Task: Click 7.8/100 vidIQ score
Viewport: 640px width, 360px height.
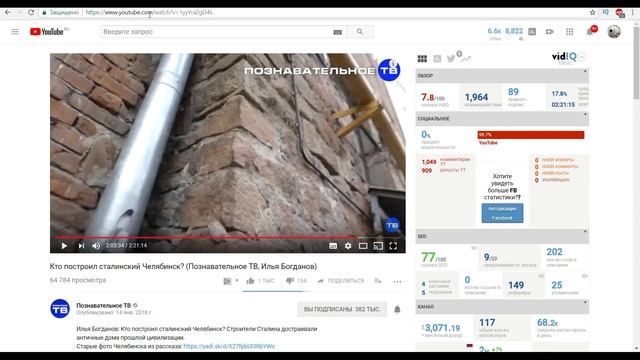Action: pyautogui.click(x=433, y=98)
